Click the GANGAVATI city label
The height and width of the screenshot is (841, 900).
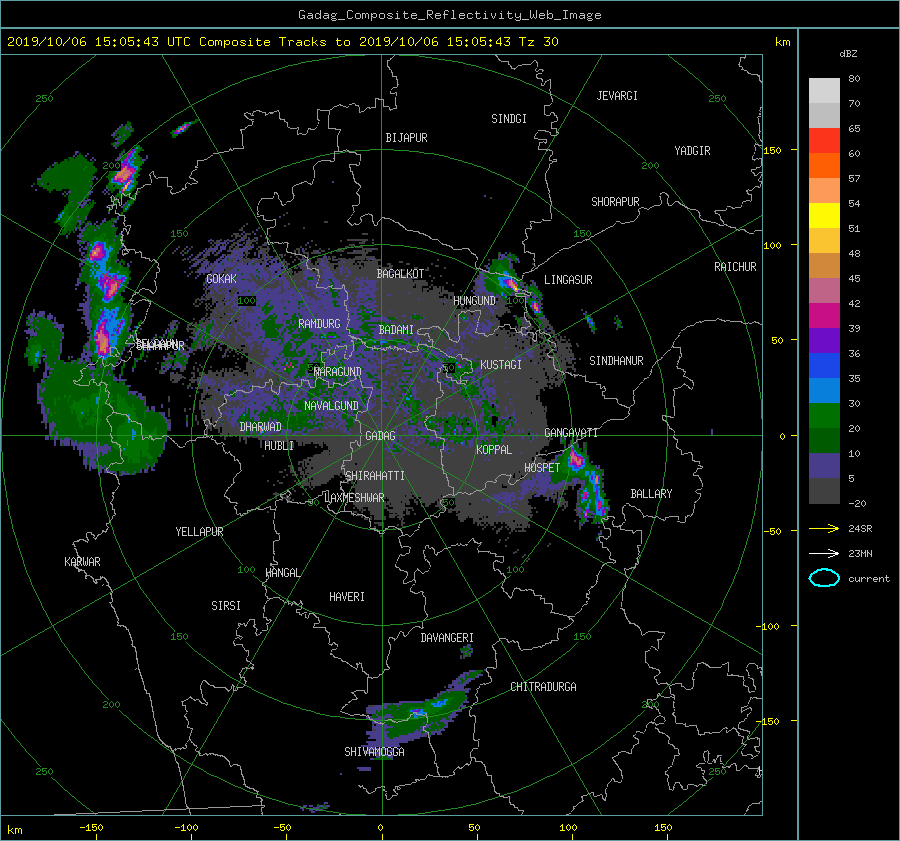[571, 433]
